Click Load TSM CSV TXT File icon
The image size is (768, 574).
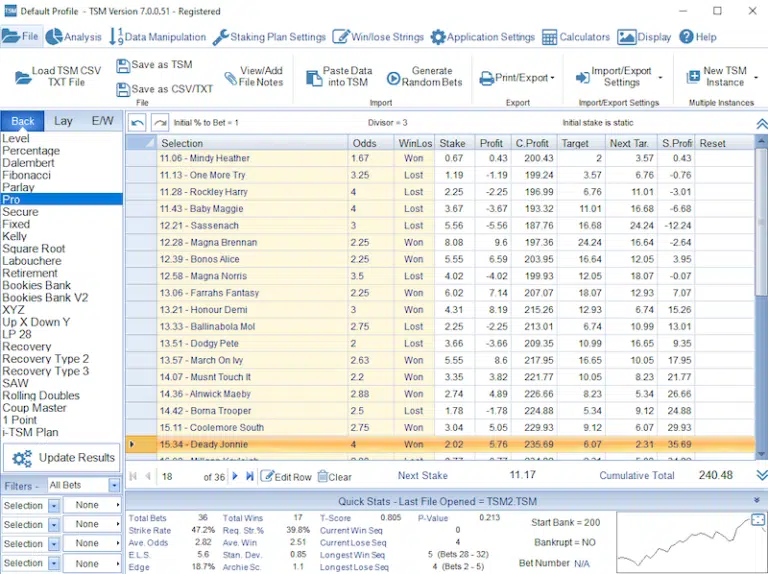click(x=23, y=77)
